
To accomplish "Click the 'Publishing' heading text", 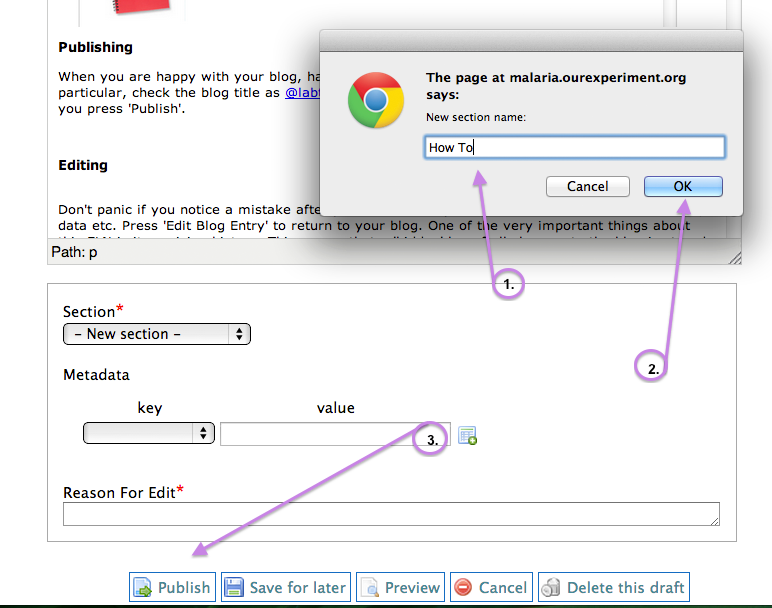I will coord(96,47).
